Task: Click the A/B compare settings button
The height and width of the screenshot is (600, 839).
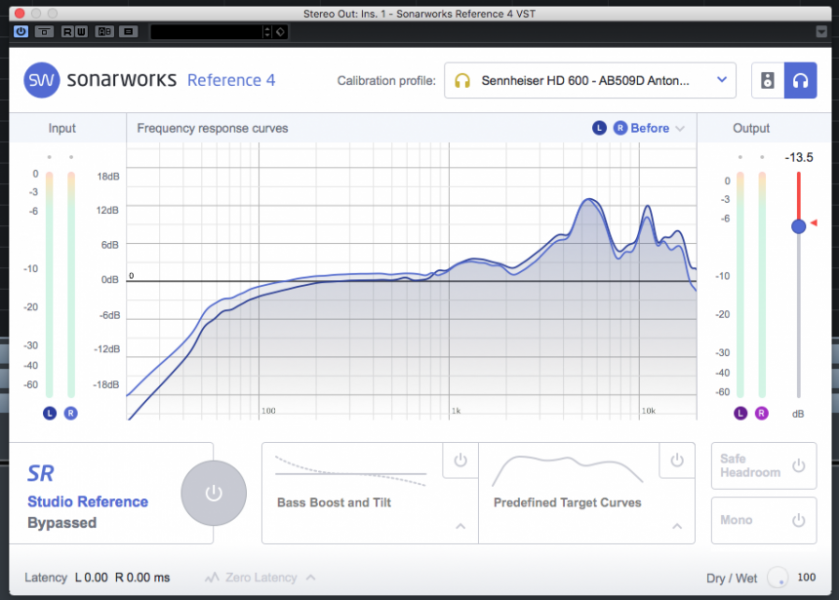Action: 104,32
